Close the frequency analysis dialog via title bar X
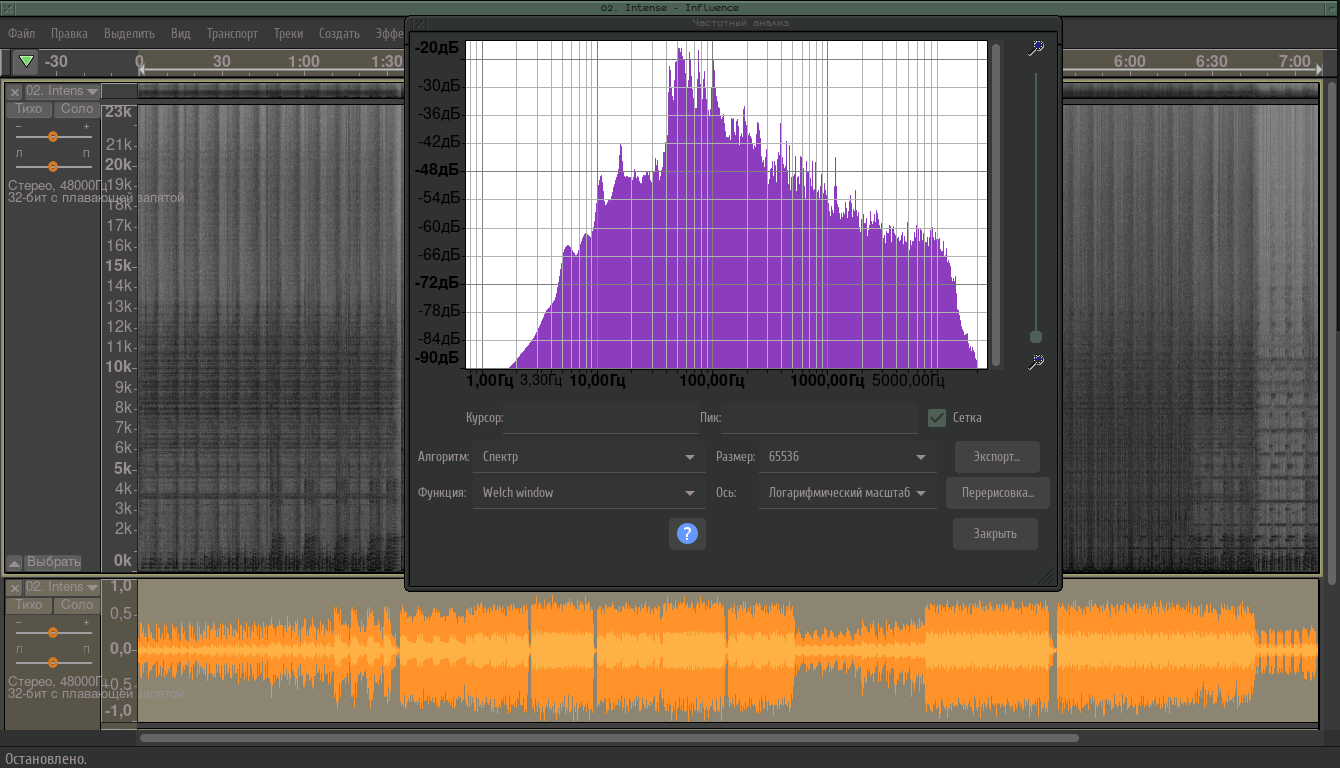The width and height of the screenshot is (1340, 768). 420,23
